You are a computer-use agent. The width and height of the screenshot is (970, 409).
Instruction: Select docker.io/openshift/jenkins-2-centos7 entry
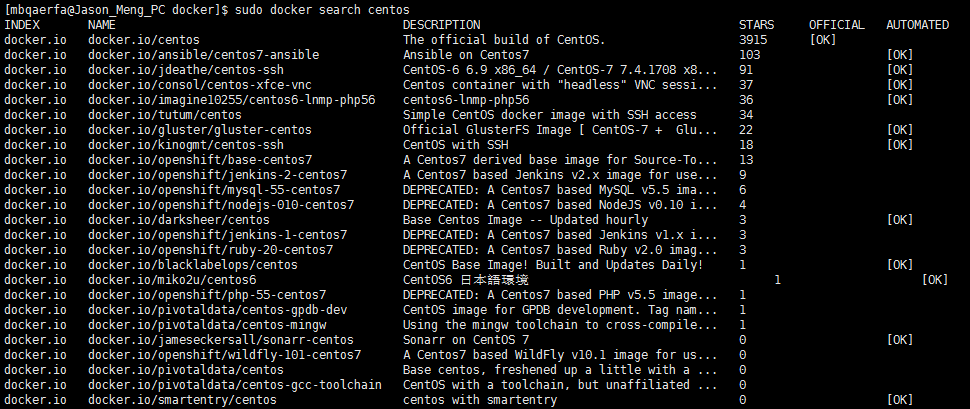tap(218, 174)
